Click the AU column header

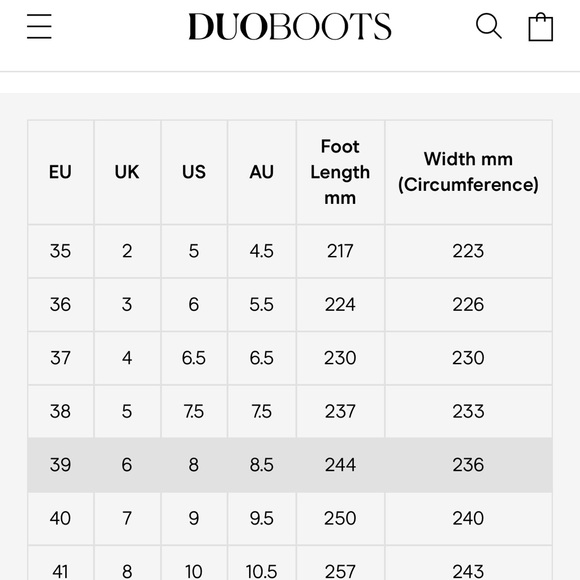(x=262, y=172)
